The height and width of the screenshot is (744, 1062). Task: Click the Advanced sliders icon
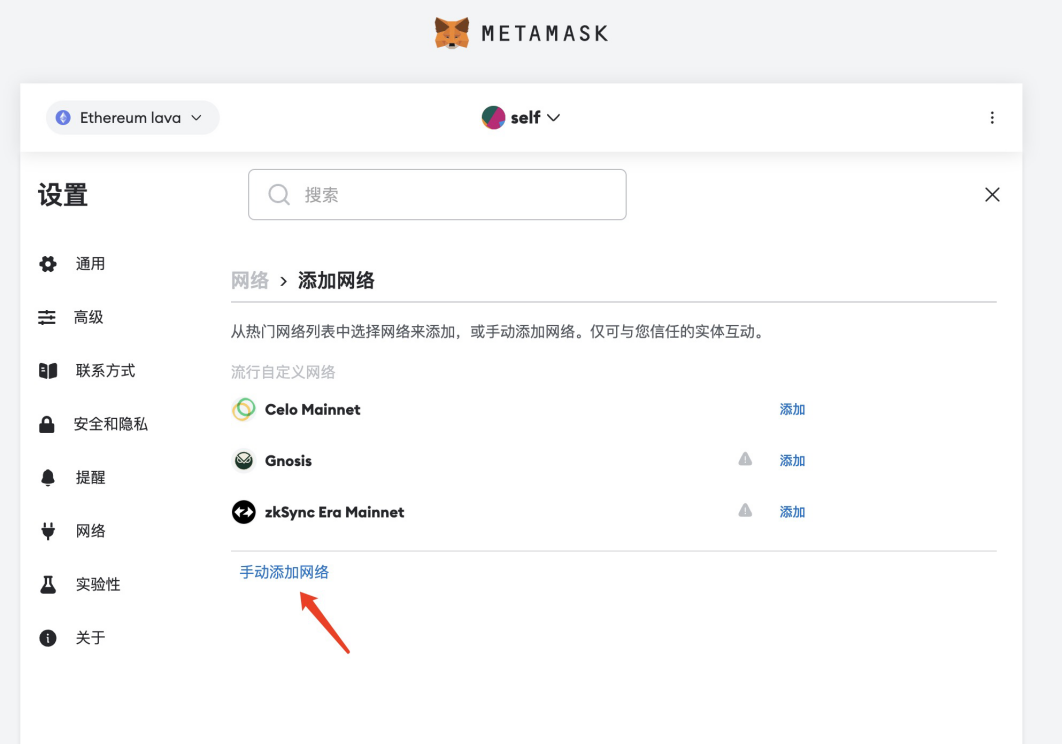pos(47,317)
